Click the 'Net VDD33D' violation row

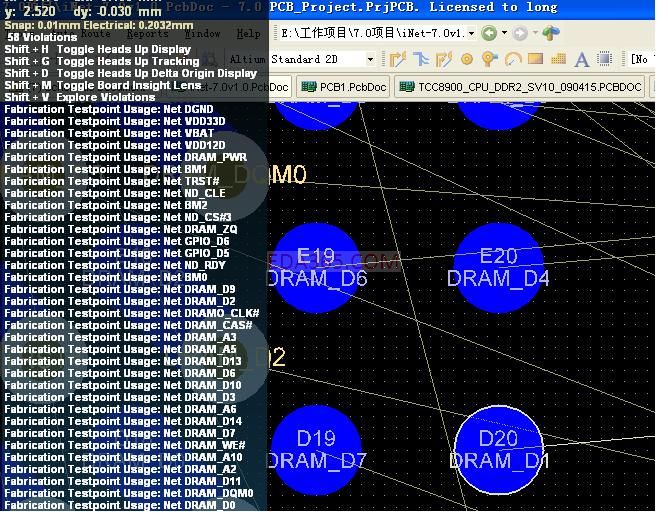[115, 121]
